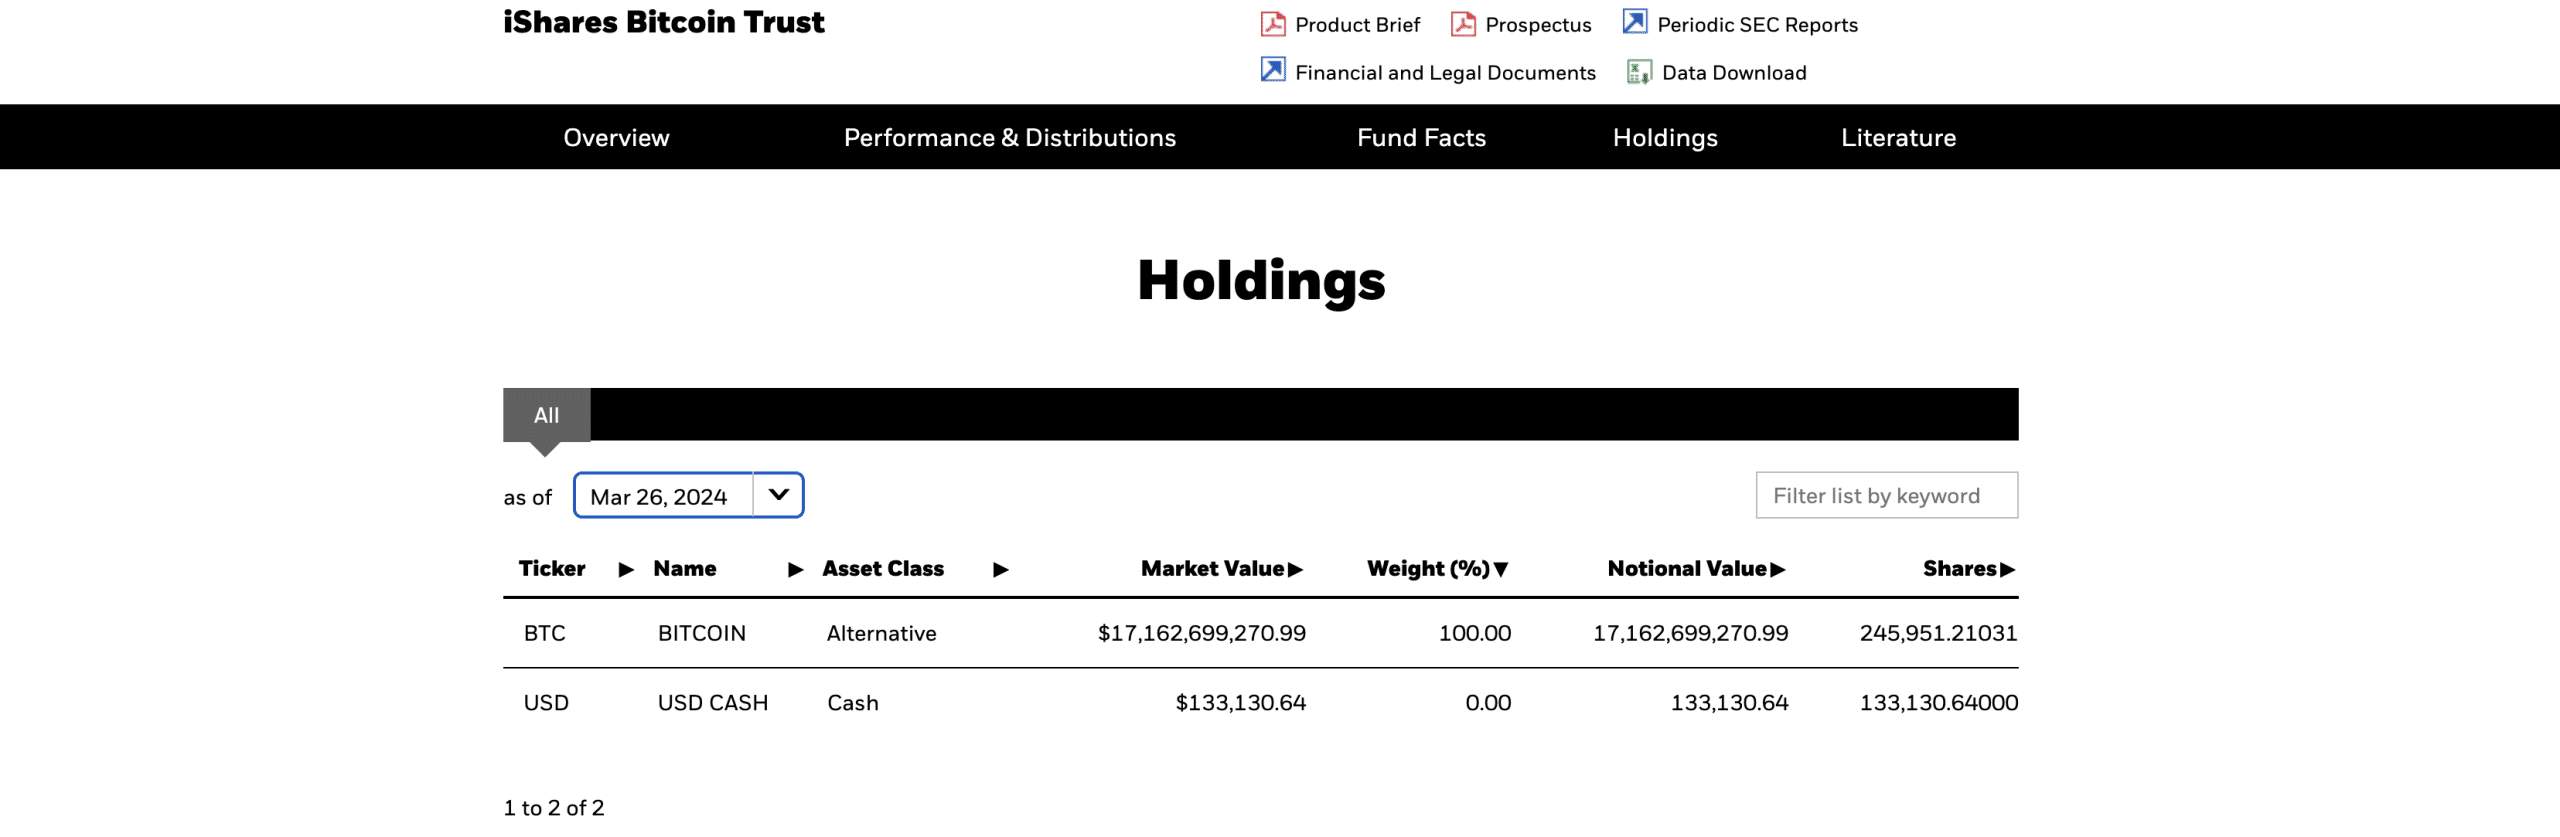Sort by the Name column arrow
Viewport: 2560px width, 837px height.
(796, 569)
